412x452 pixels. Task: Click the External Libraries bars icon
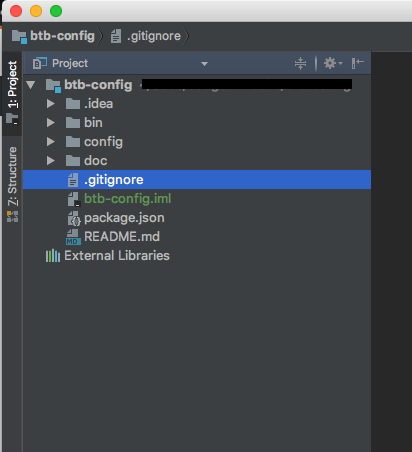(53, 256)
